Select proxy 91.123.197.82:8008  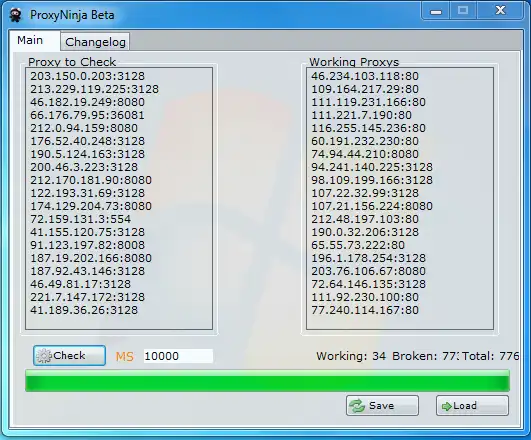click(x=87, y=245)
